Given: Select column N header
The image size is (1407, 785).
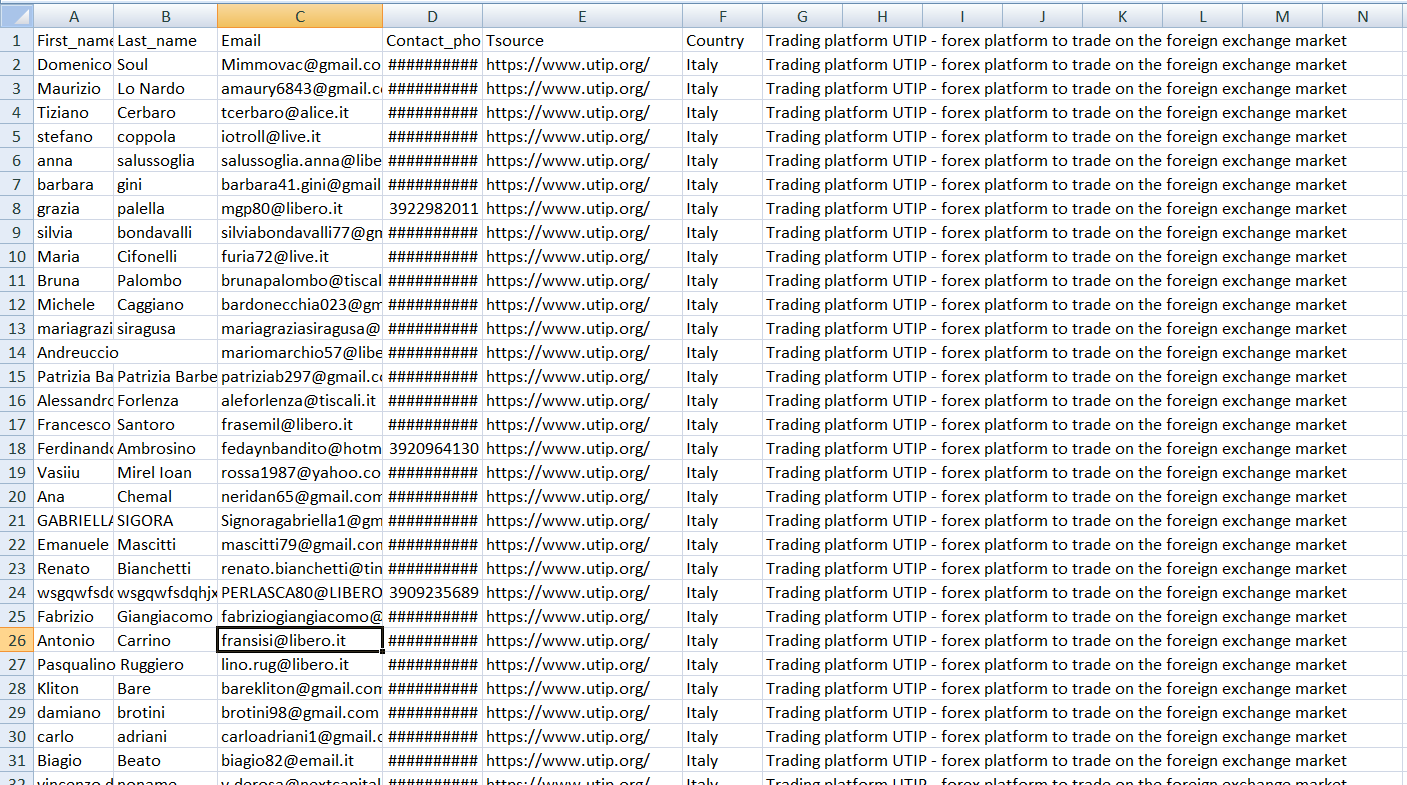Looking at the screenshot, I should coord(1363,16).
